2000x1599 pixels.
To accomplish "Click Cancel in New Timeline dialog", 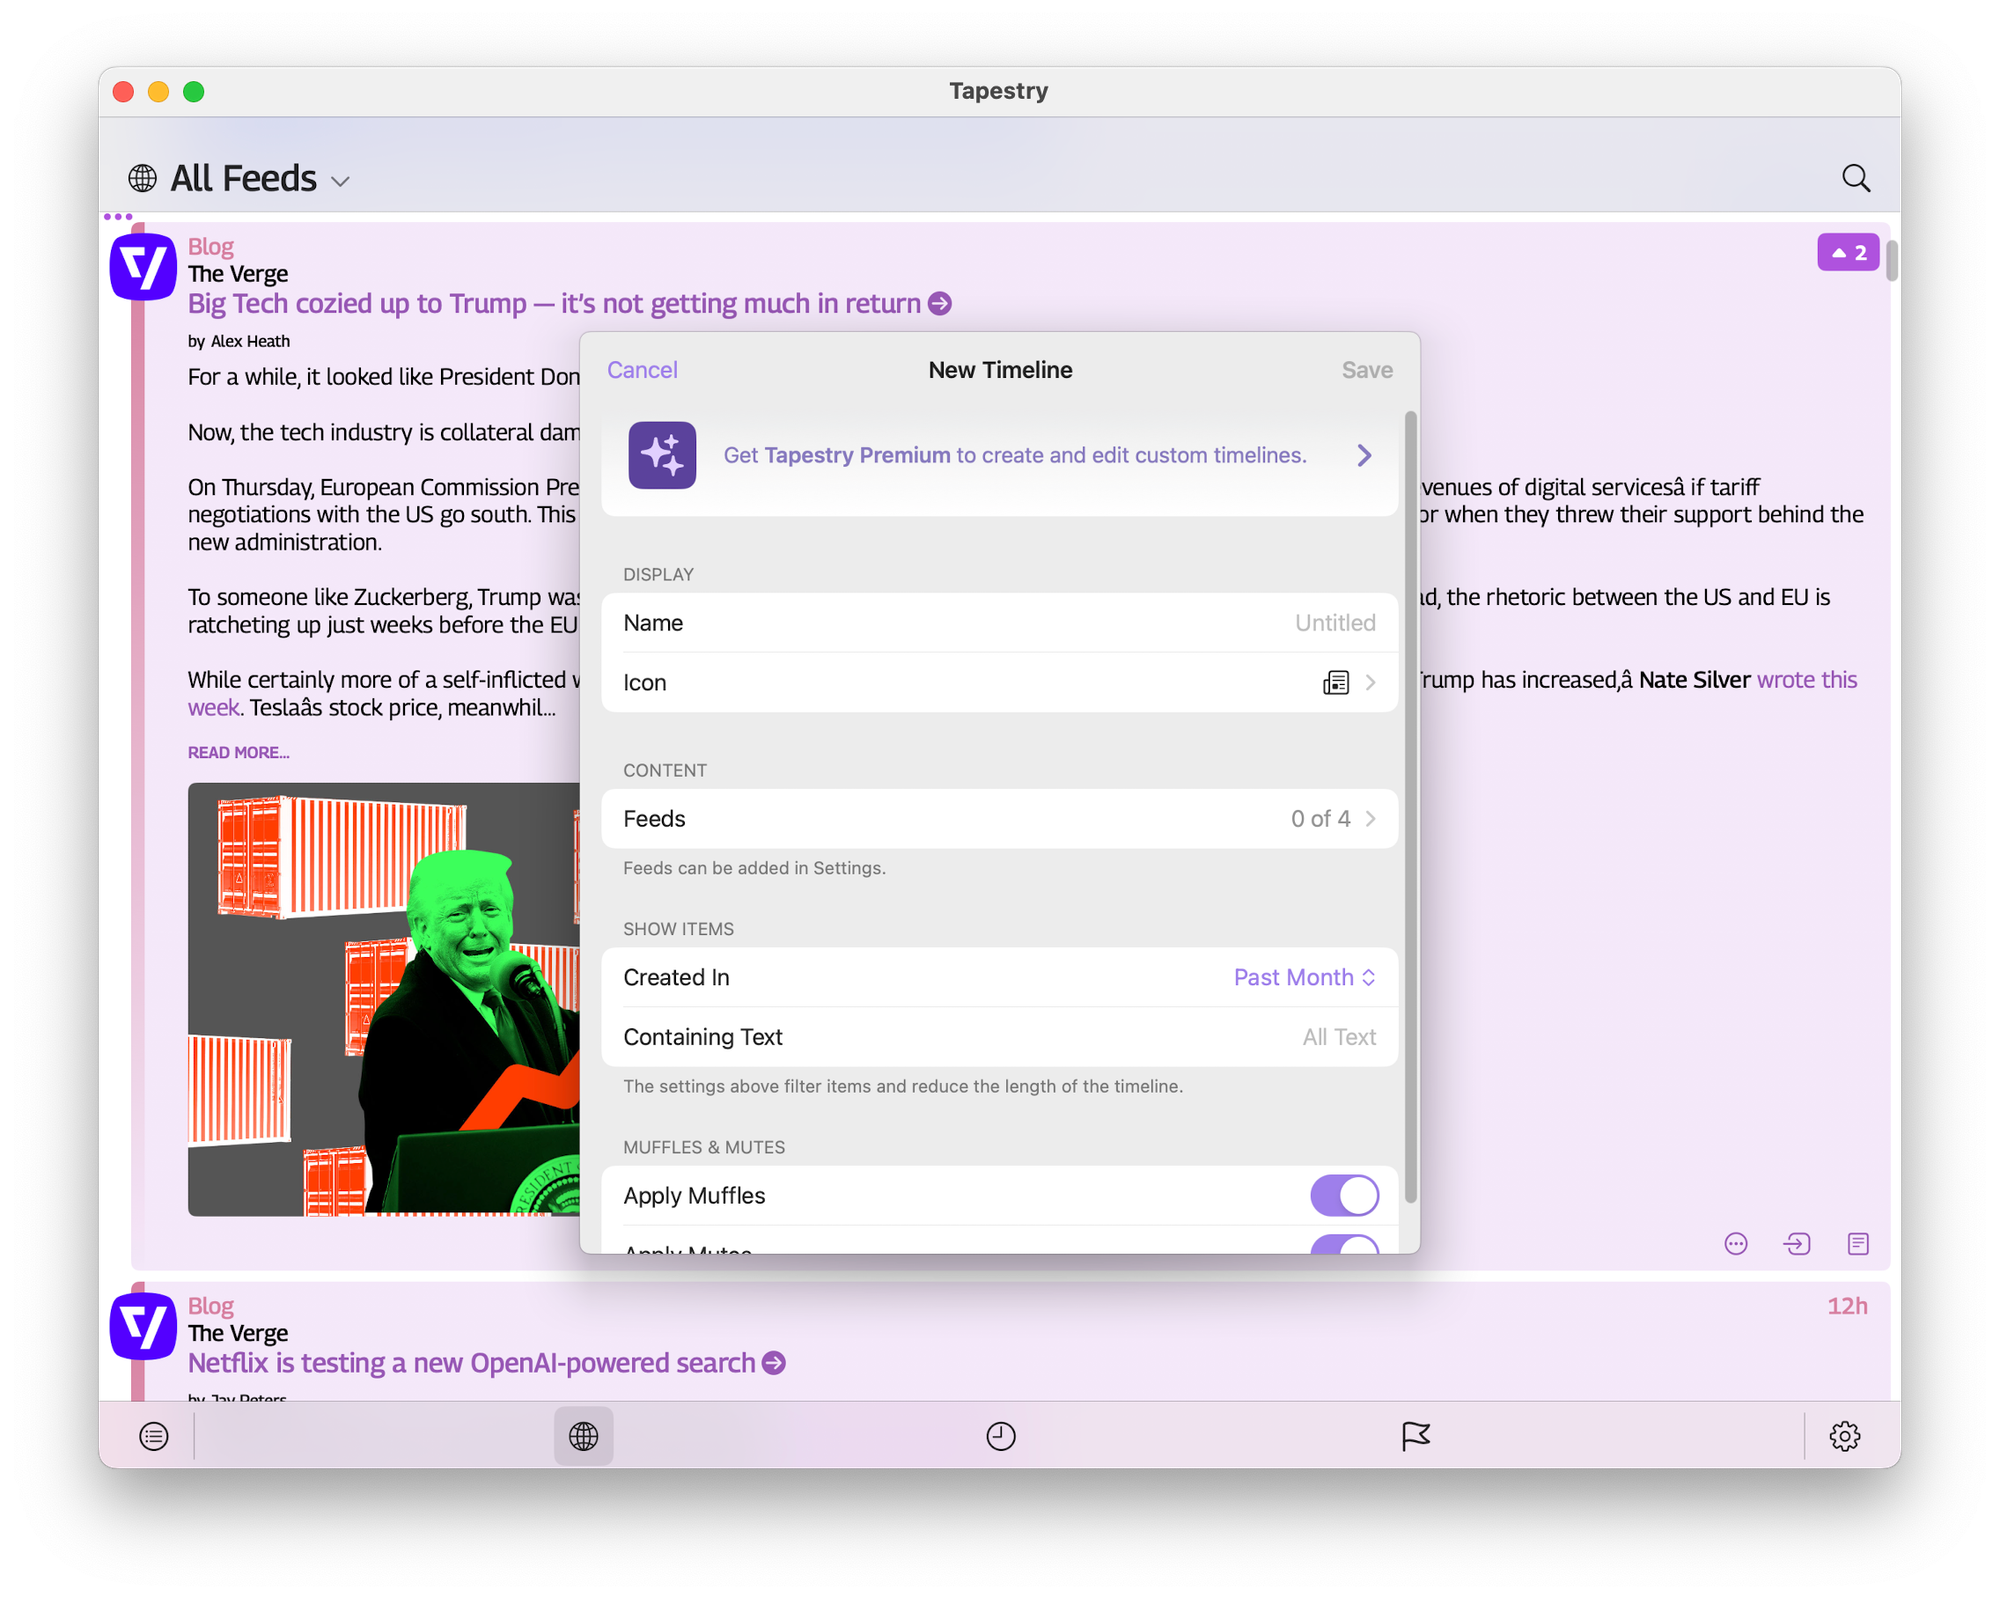I will [642, 370].
